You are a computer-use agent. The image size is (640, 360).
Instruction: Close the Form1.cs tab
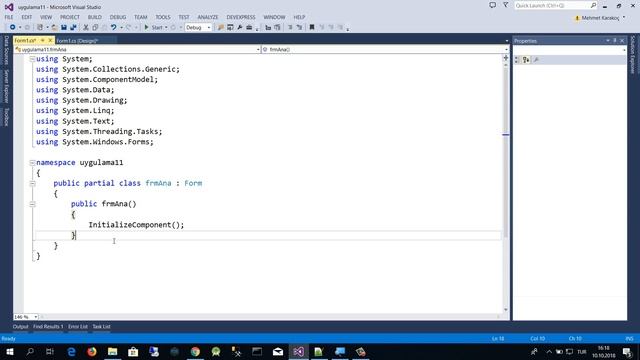[x=50, y=40]
